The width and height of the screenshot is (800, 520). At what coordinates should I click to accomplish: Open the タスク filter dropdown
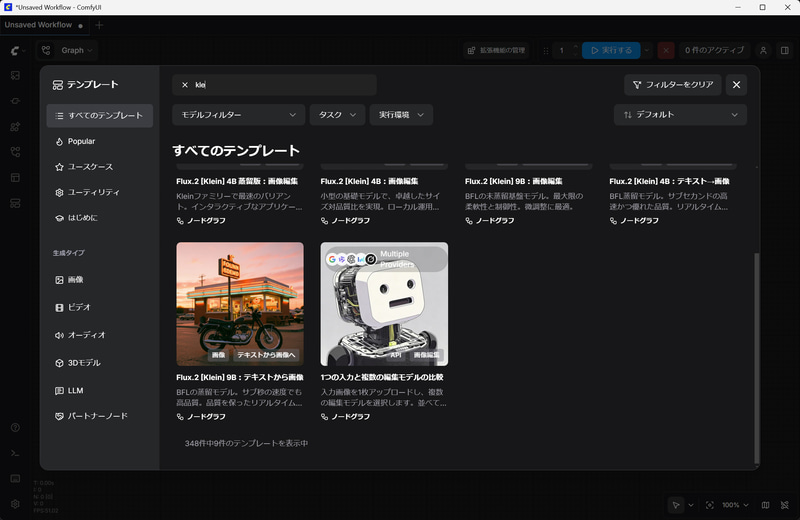337,115
